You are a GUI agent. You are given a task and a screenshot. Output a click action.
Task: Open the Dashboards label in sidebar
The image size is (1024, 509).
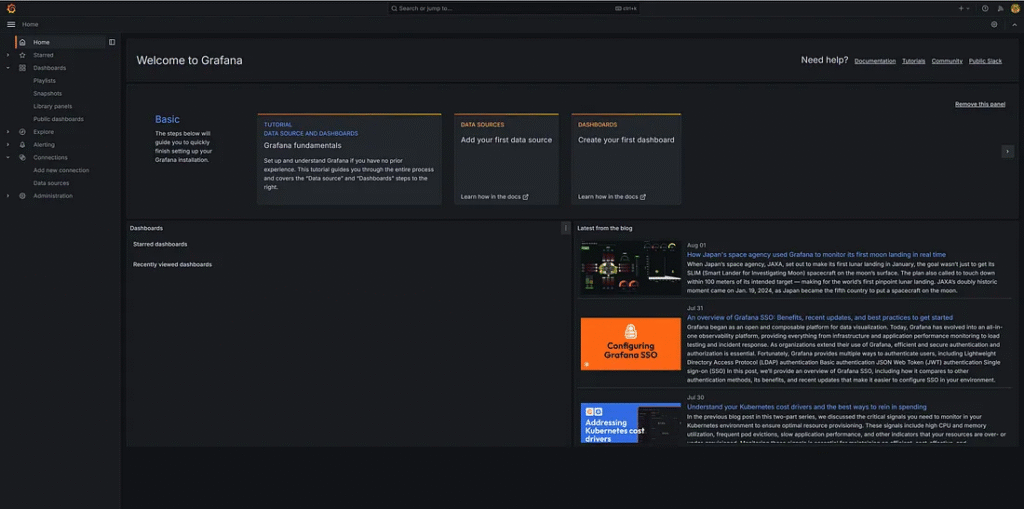click(x=50, y=68)
